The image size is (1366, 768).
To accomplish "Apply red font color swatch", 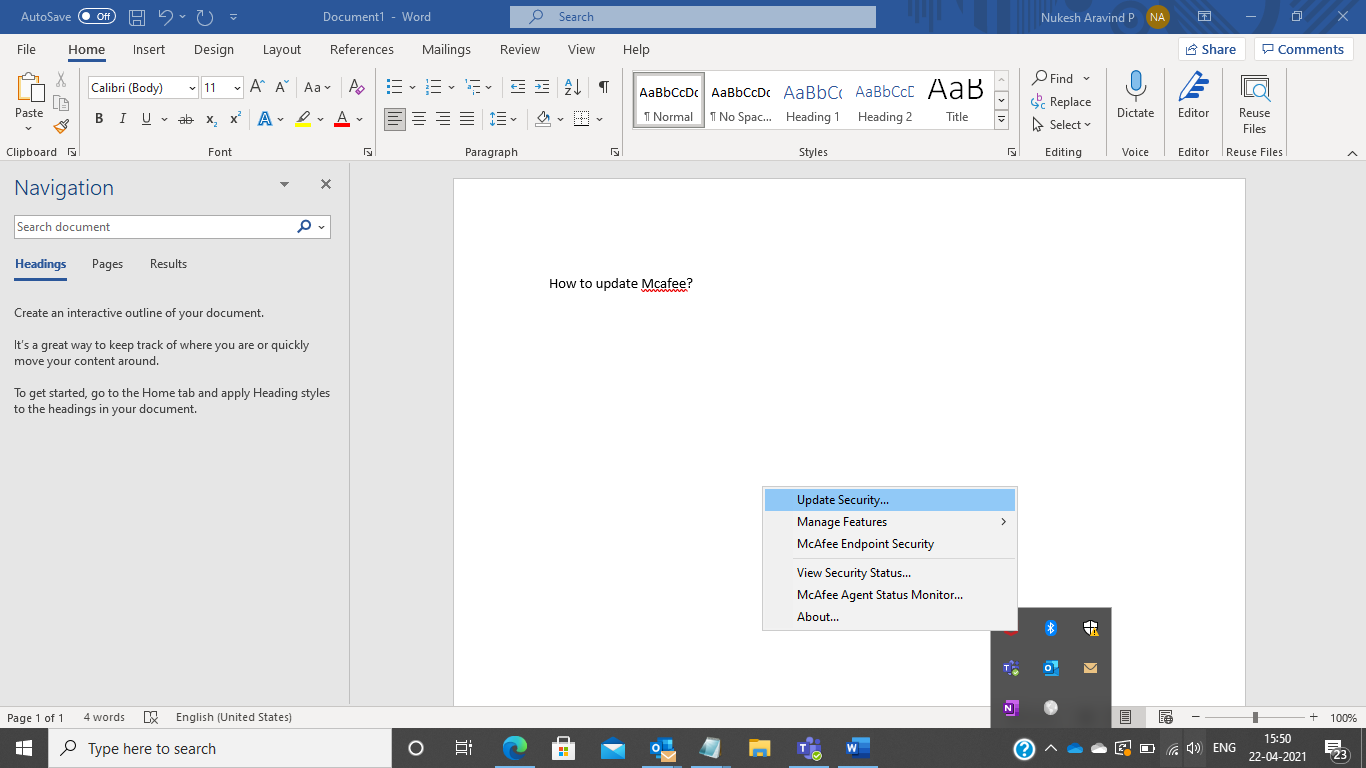I will 341,119.
